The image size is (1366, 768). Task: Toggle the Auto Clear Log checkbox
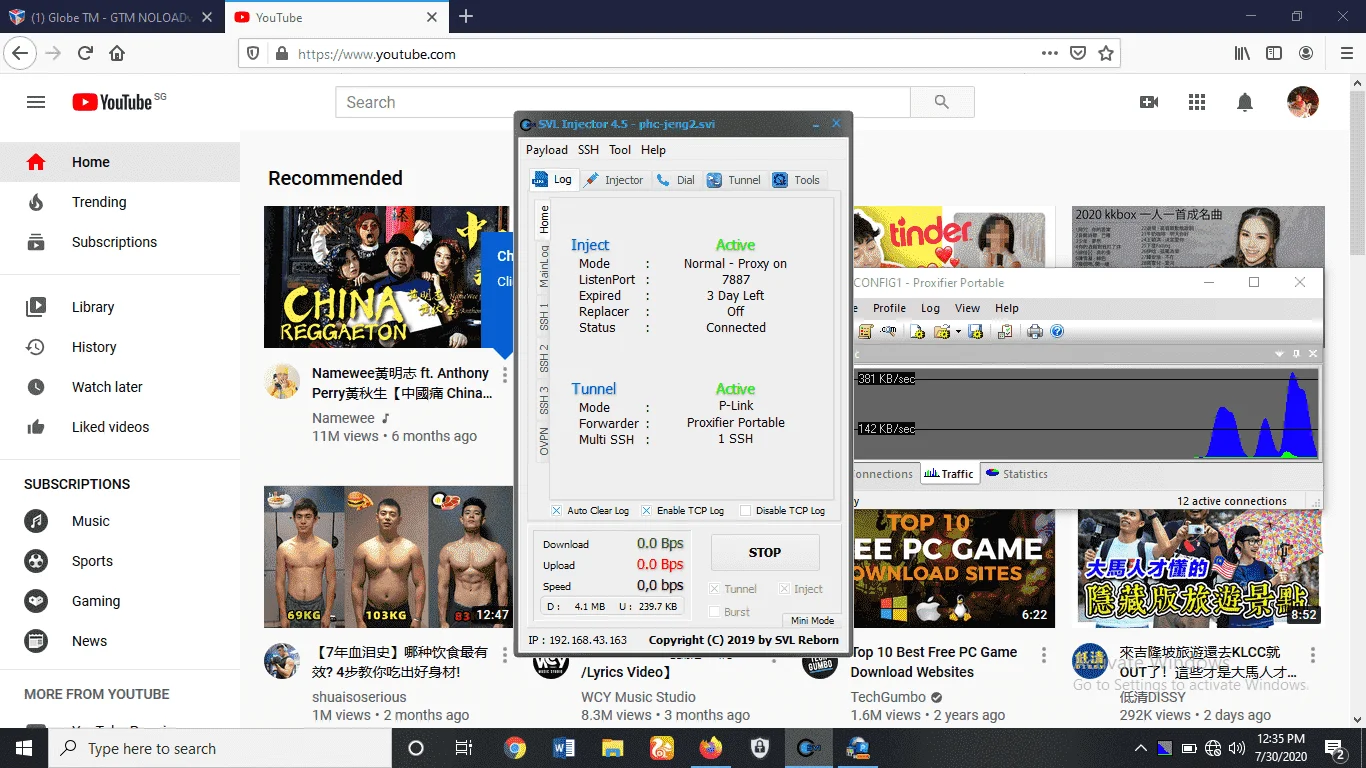557,510
